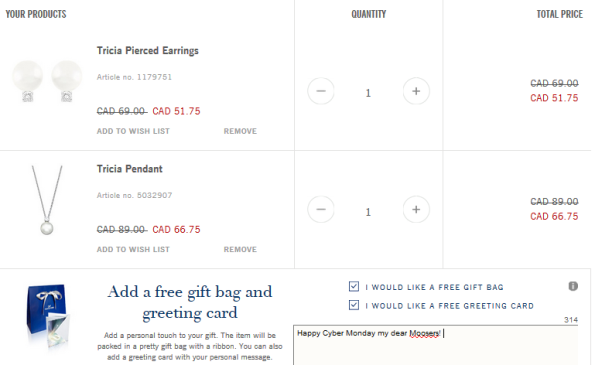Screen dimensions: 595x365
Task: Add Tricia Pendant to wish list
Action: coord(133,250)
